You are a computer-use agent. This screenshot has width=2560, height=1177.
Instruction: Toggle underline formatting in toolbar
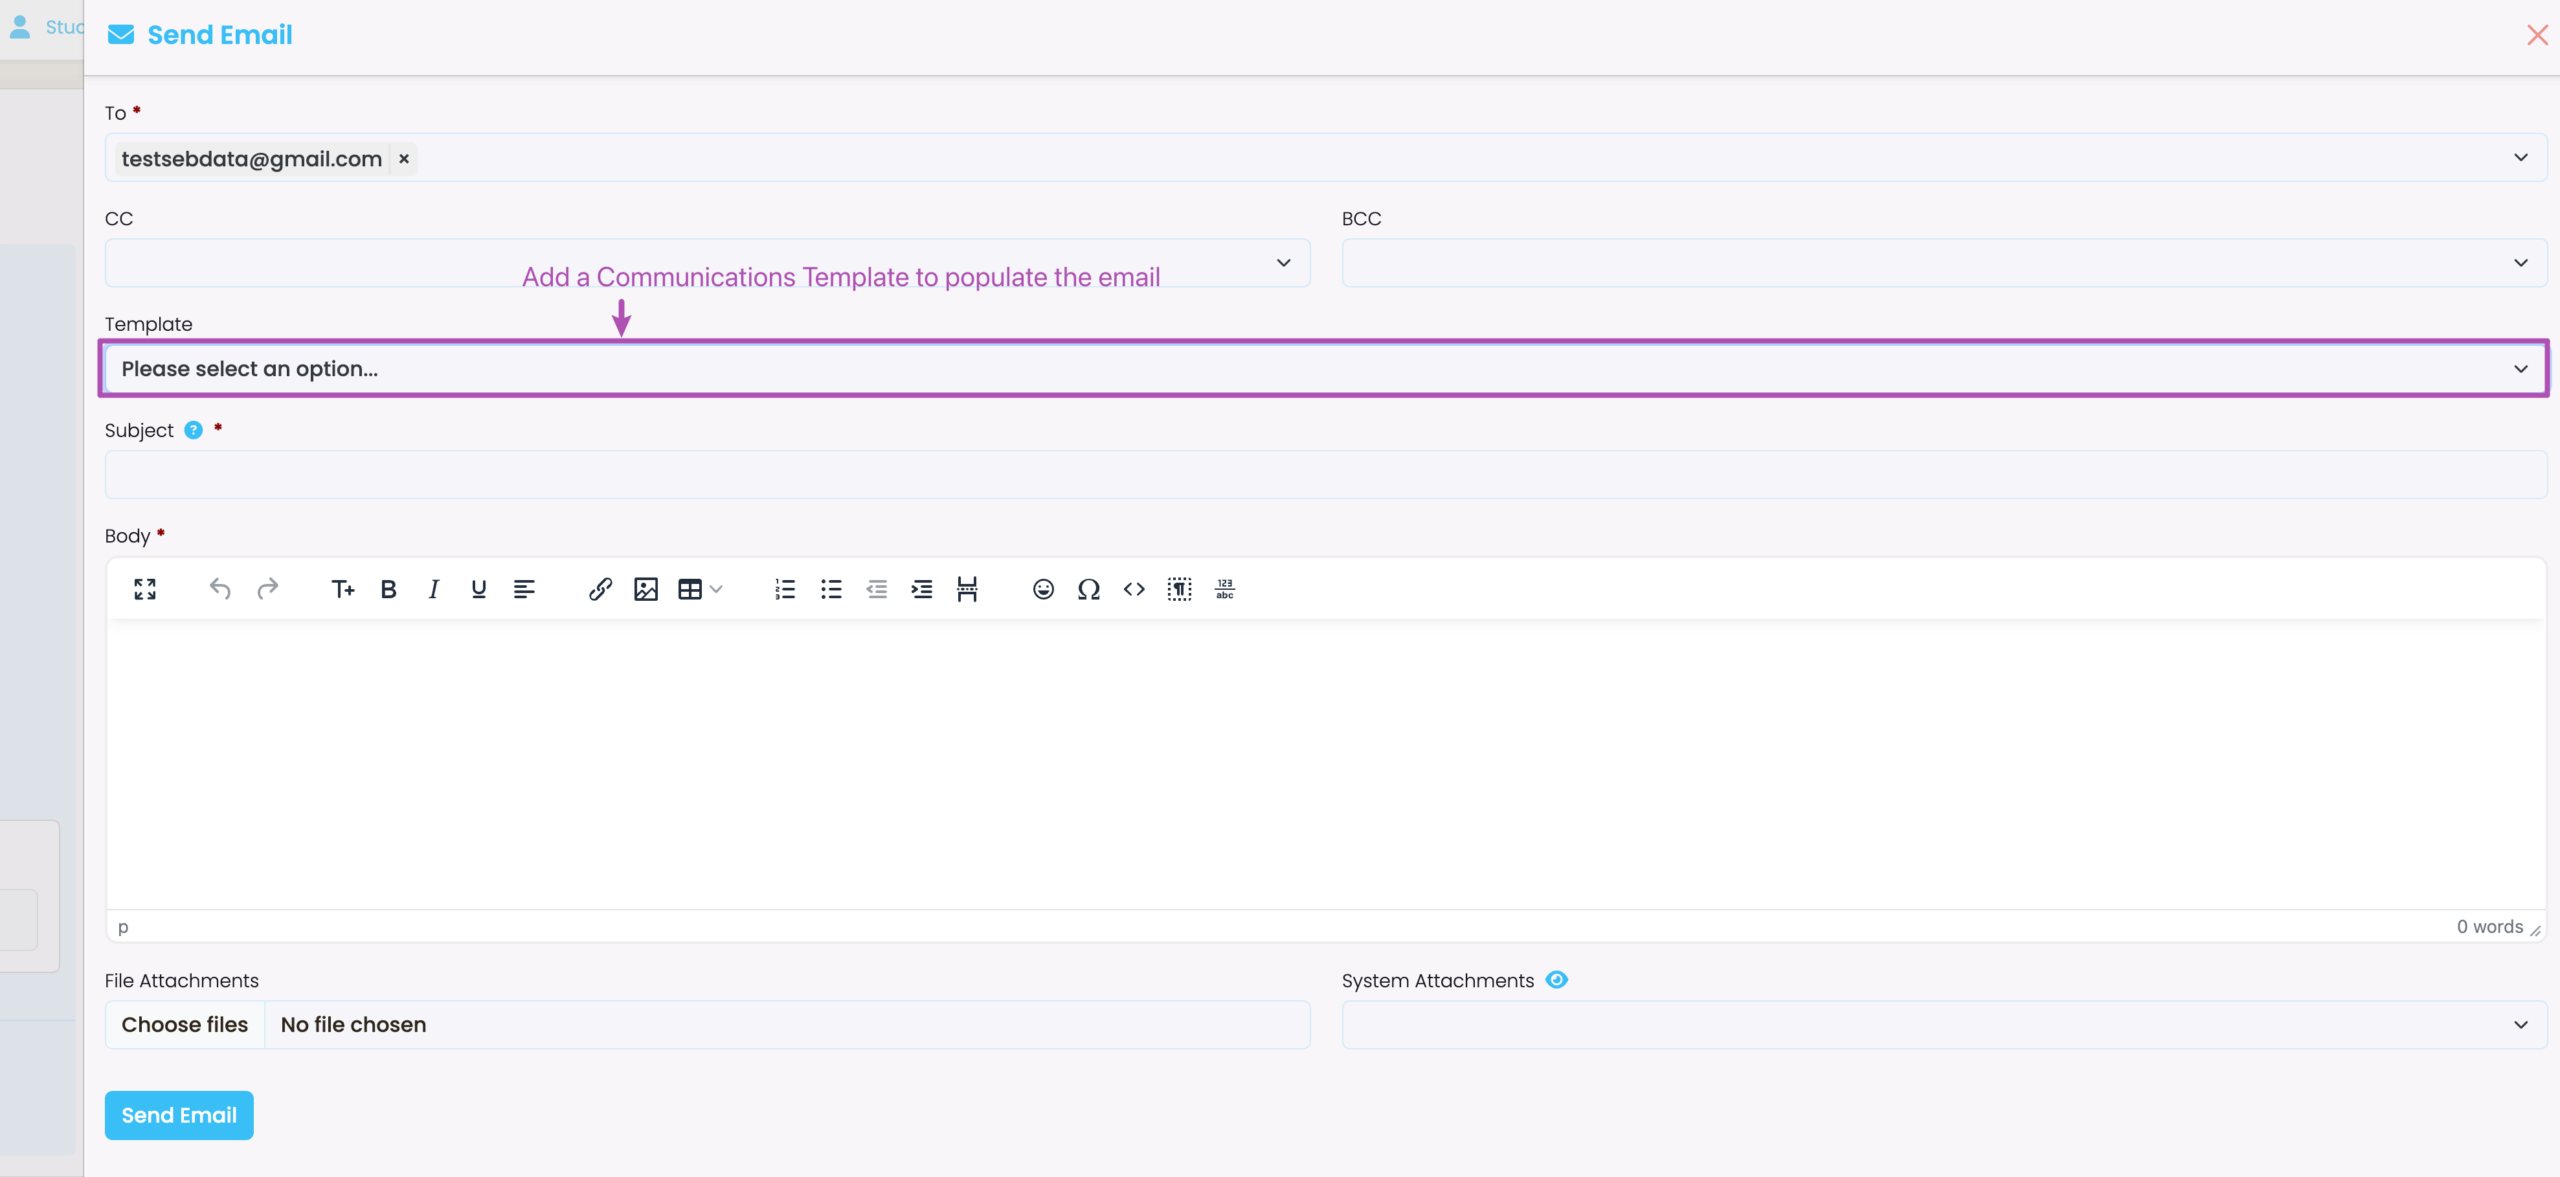point(478,589)
